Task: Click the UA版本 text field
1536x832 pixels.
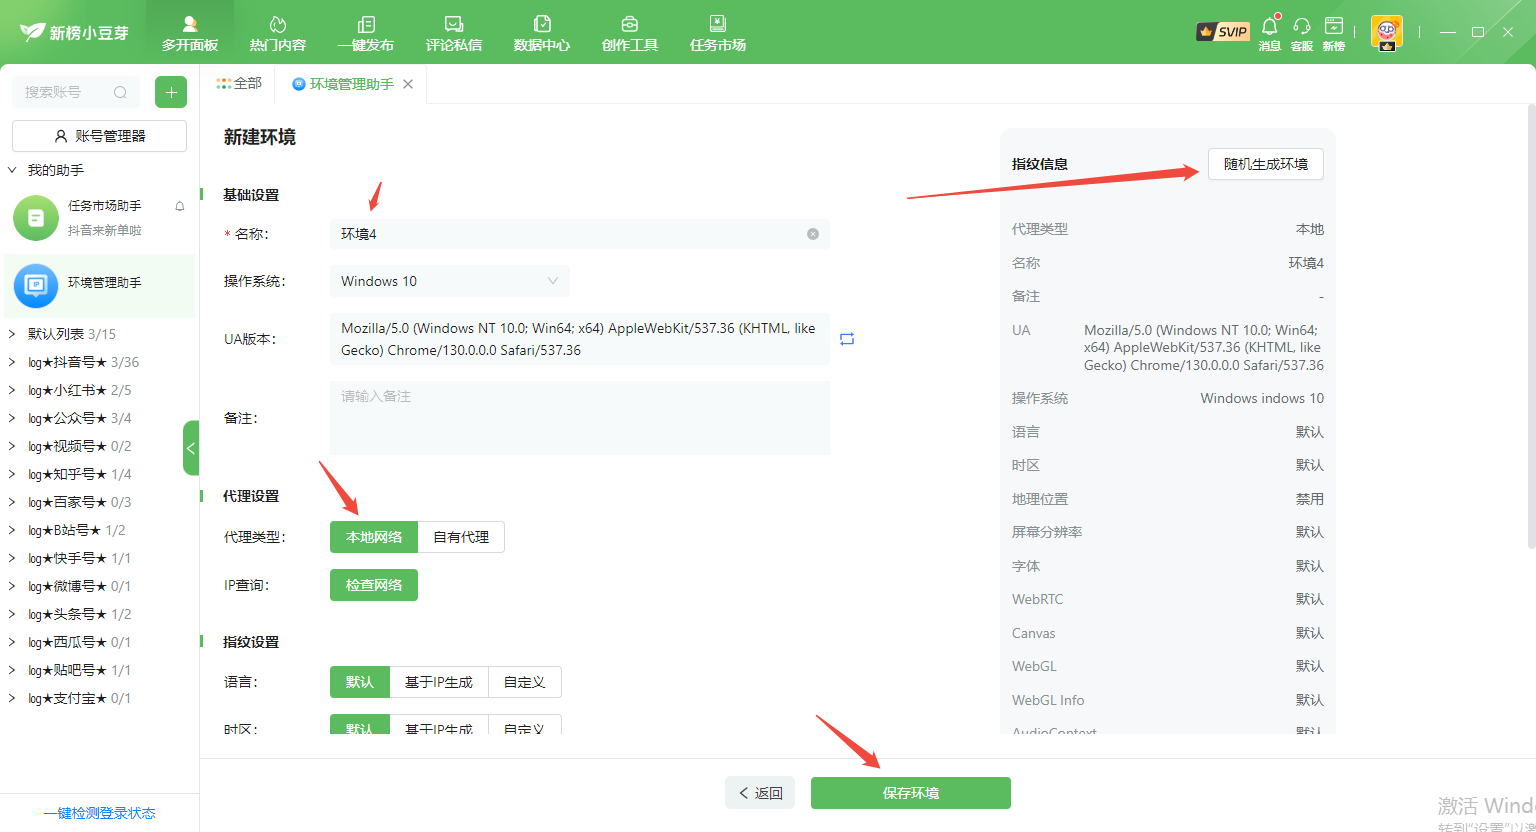Action: tap(580, 339)
